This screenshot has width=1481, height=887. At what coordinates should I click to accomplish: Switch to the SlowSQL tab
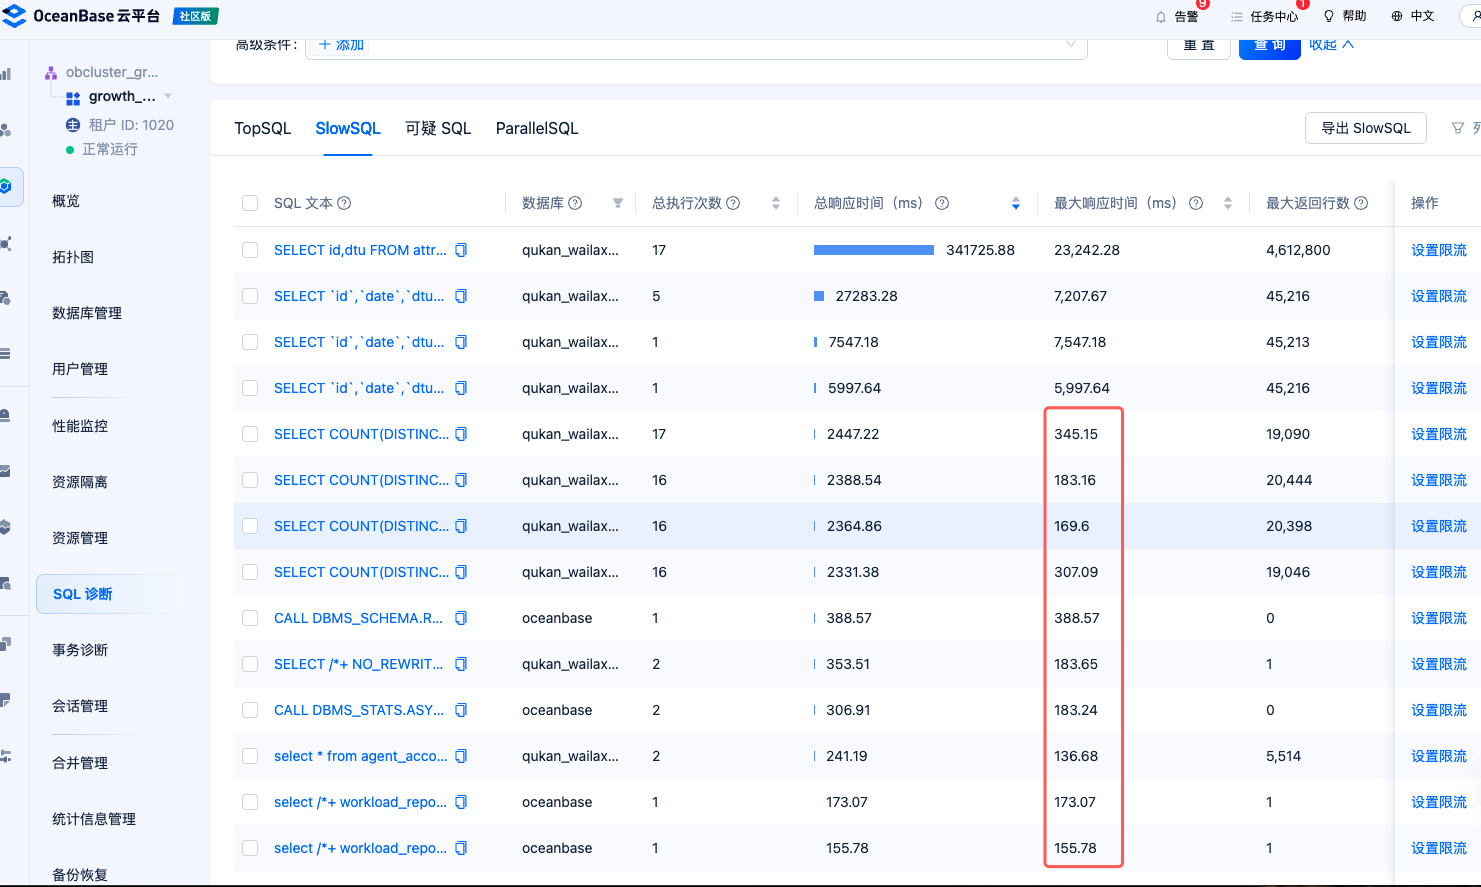348,128
